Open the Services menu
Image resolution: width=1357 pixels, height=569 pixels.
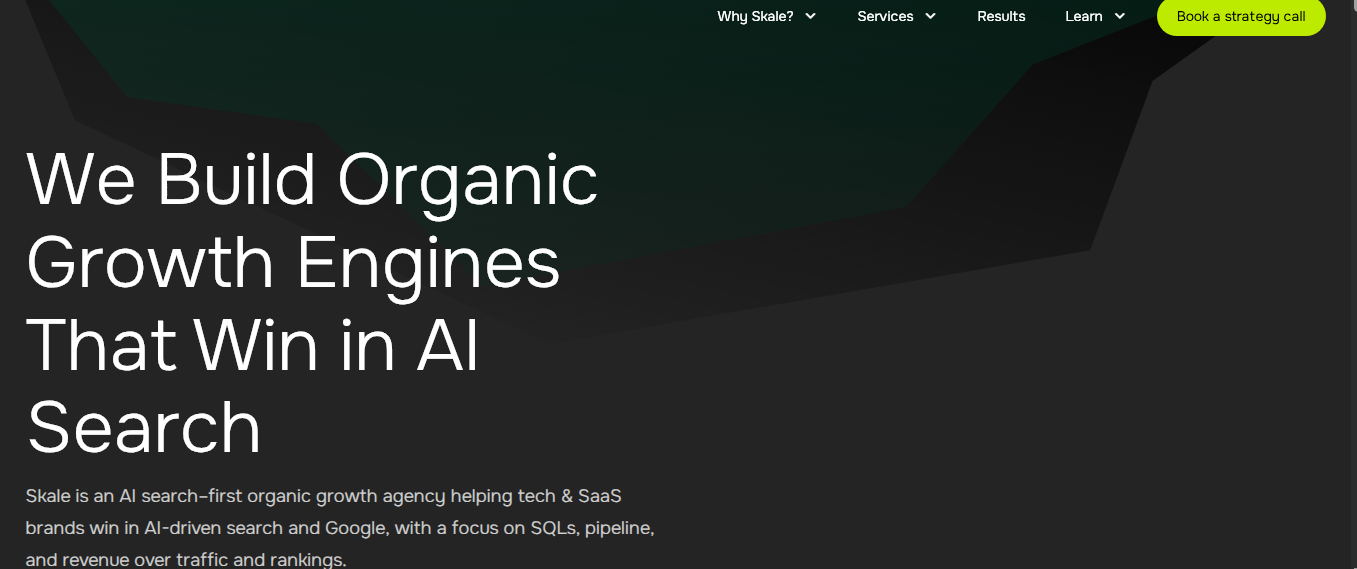[x=885, y=16]
